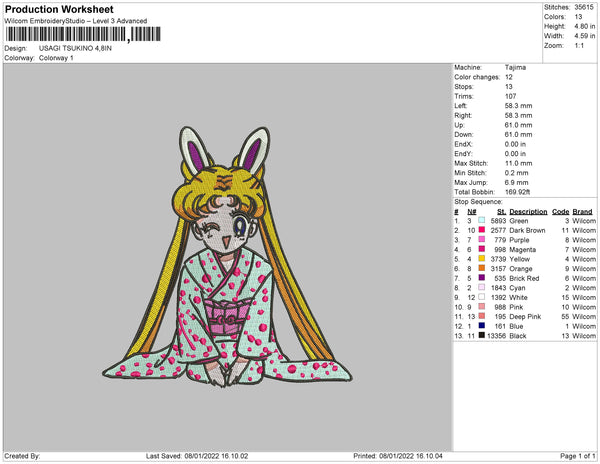Click the Production Worksheet title

click(59, 10)
